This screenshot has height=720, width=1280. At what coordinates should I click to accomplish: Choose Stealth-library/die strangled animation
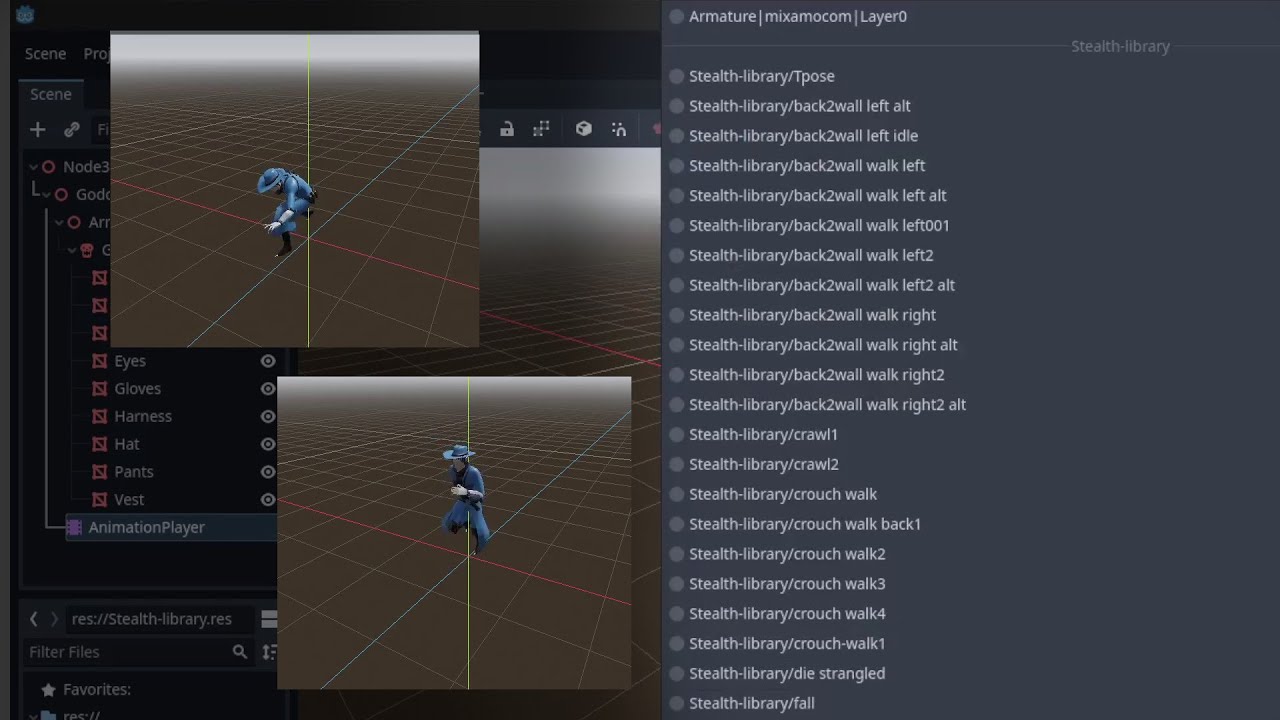[x=786, y=673]
